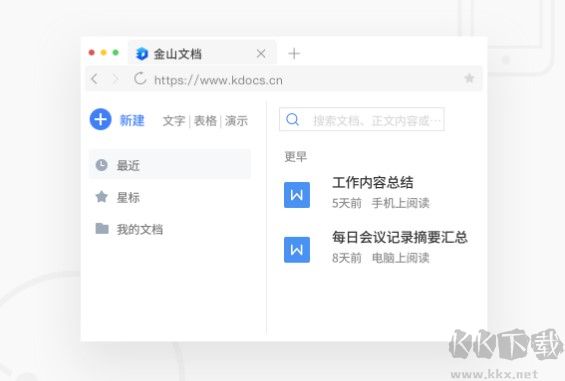Click the blue plus 新建 icon
This screenshot has height=381, width=565.
click(101, 119)
